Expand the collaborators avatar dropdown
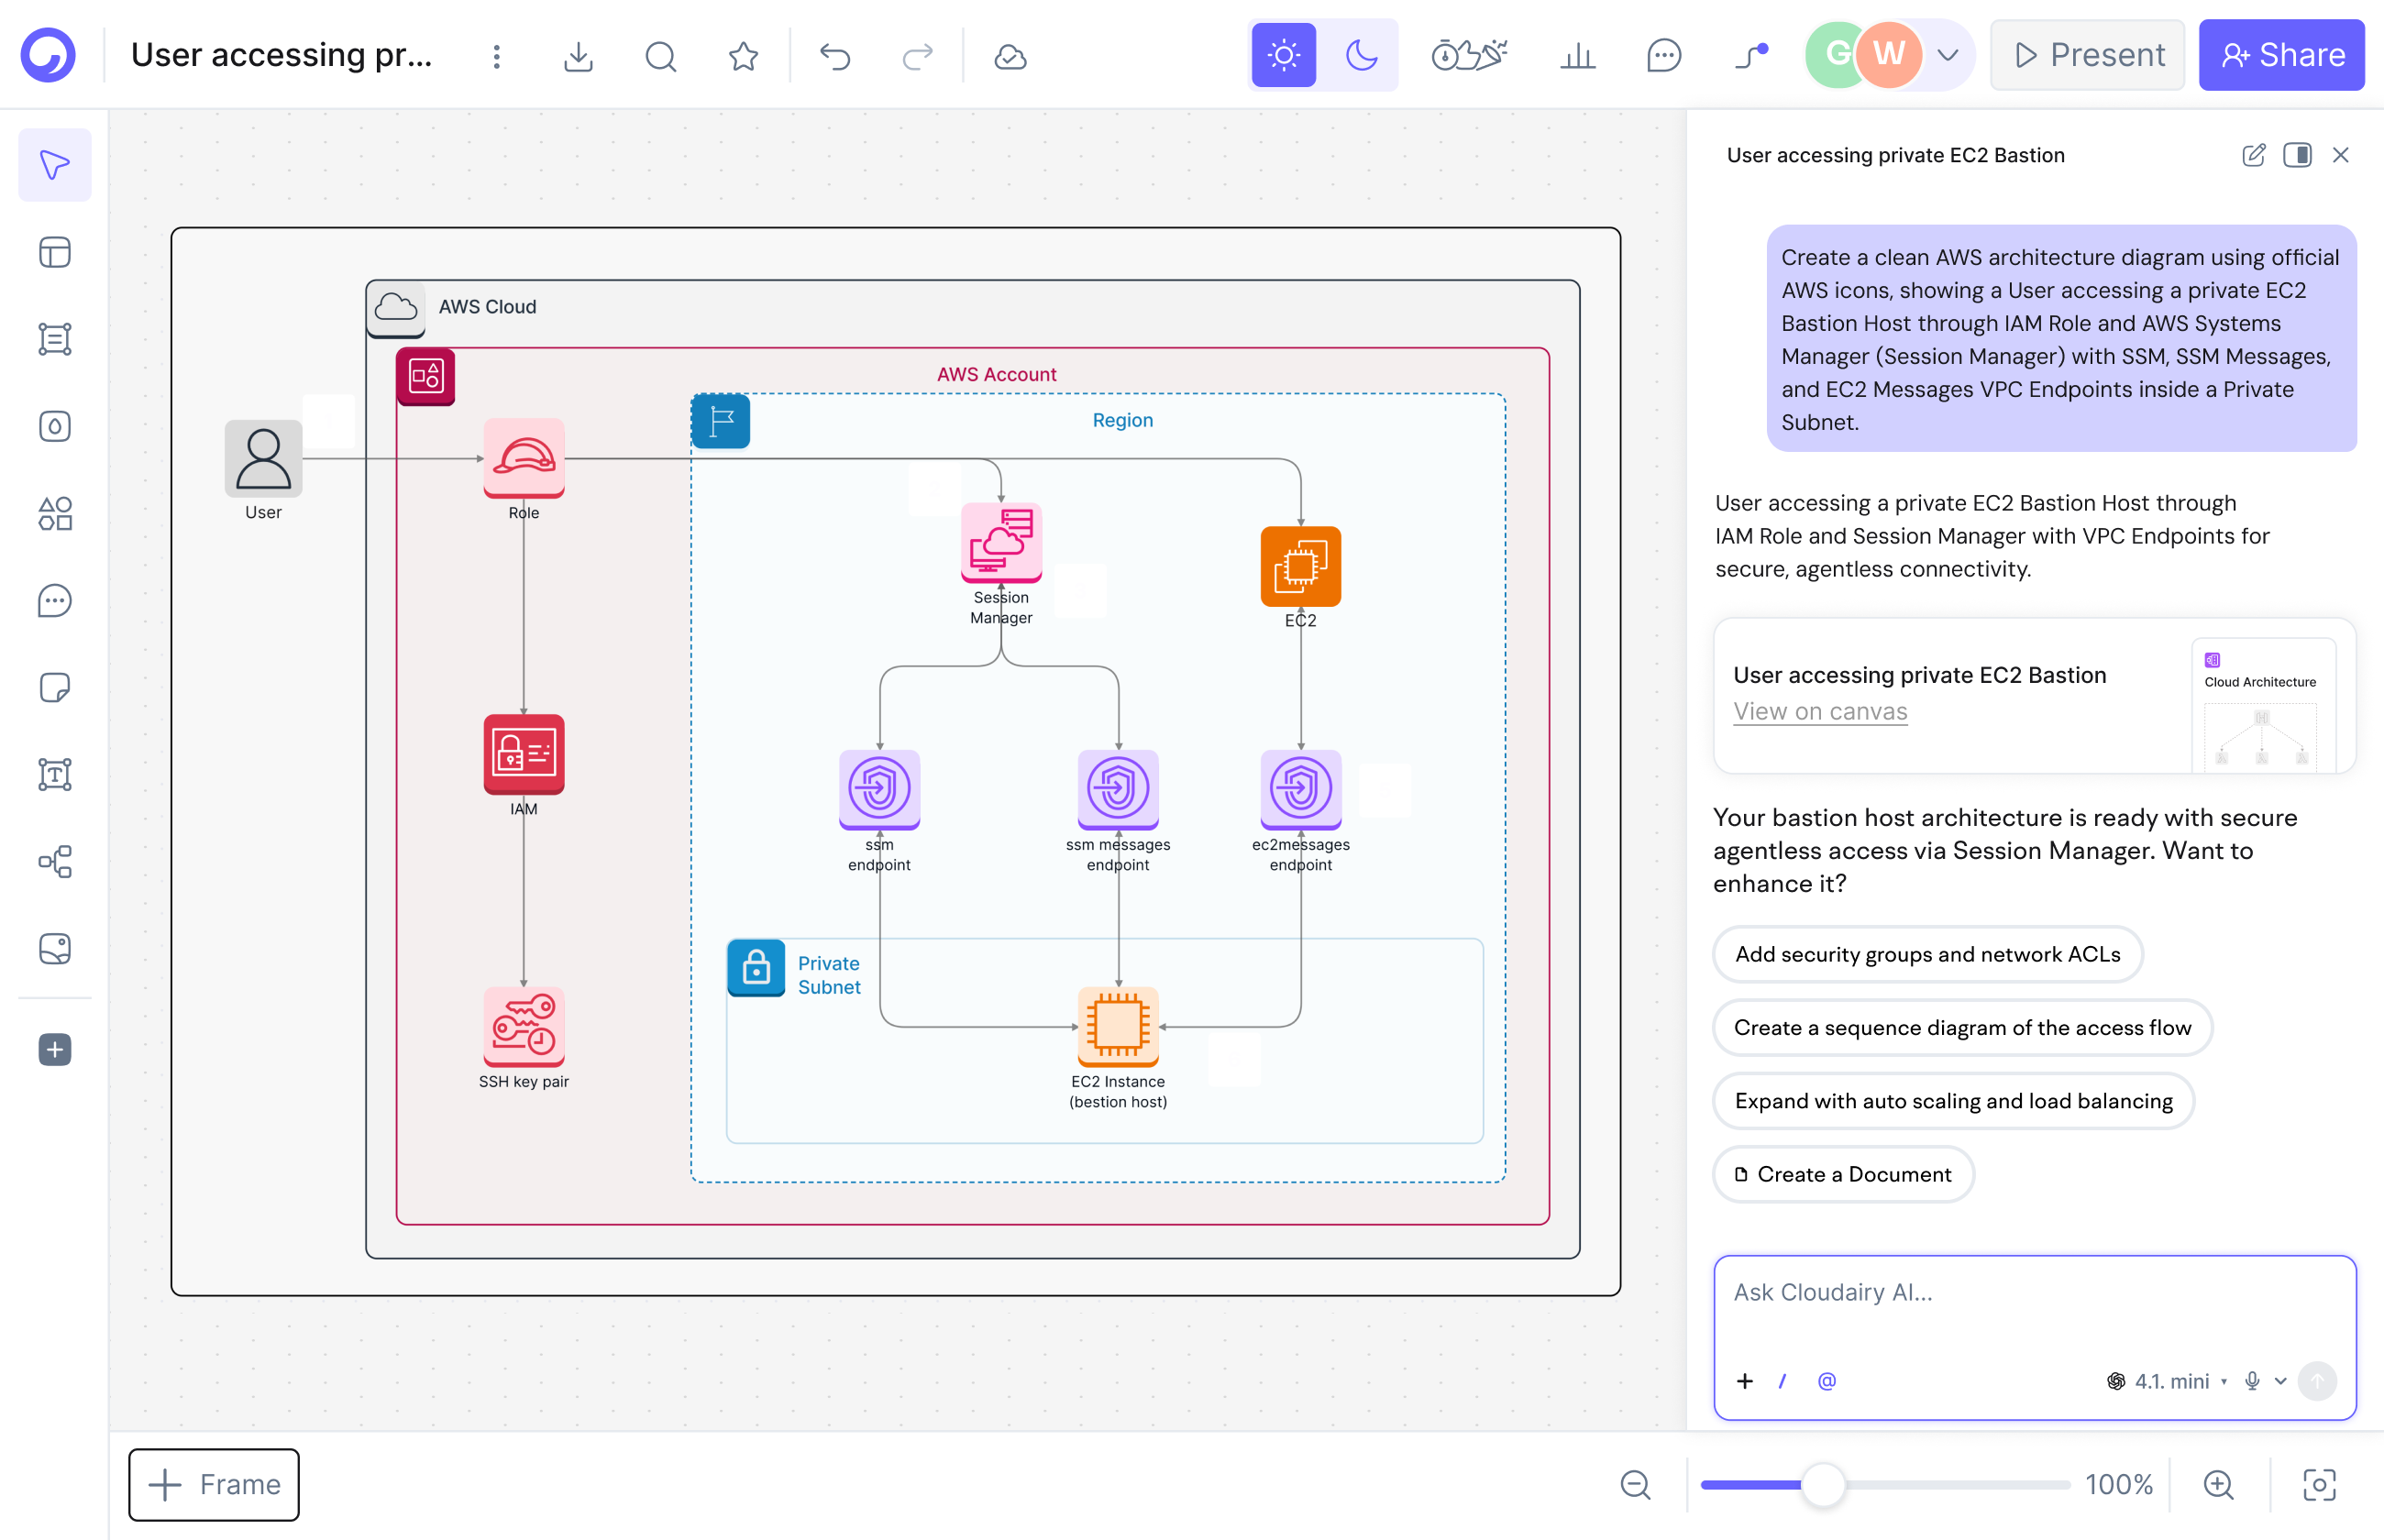The height and width of the screenshot is (1540, 2384). [1947, 55]
